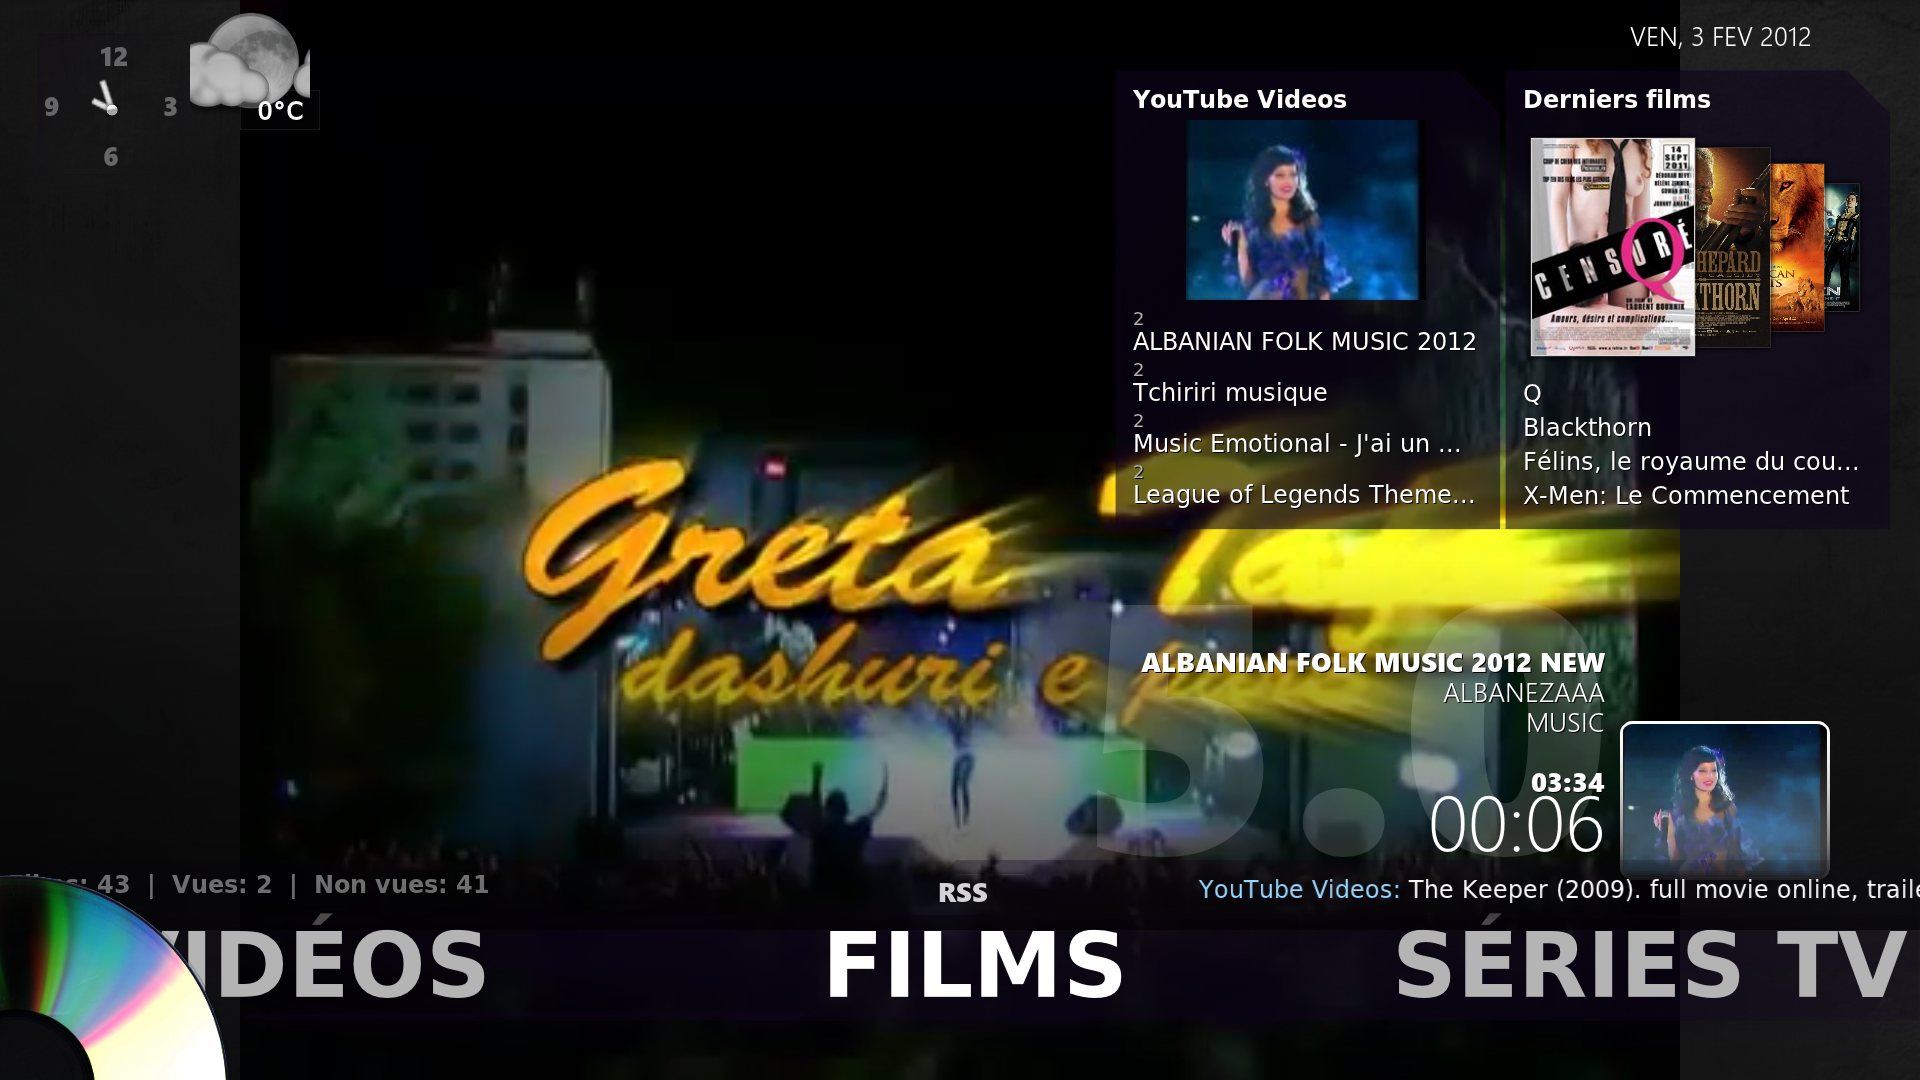Select the Félins lion movie poster
The width and height of the screenshot is (1920, 1080).
click(1798, 247)
